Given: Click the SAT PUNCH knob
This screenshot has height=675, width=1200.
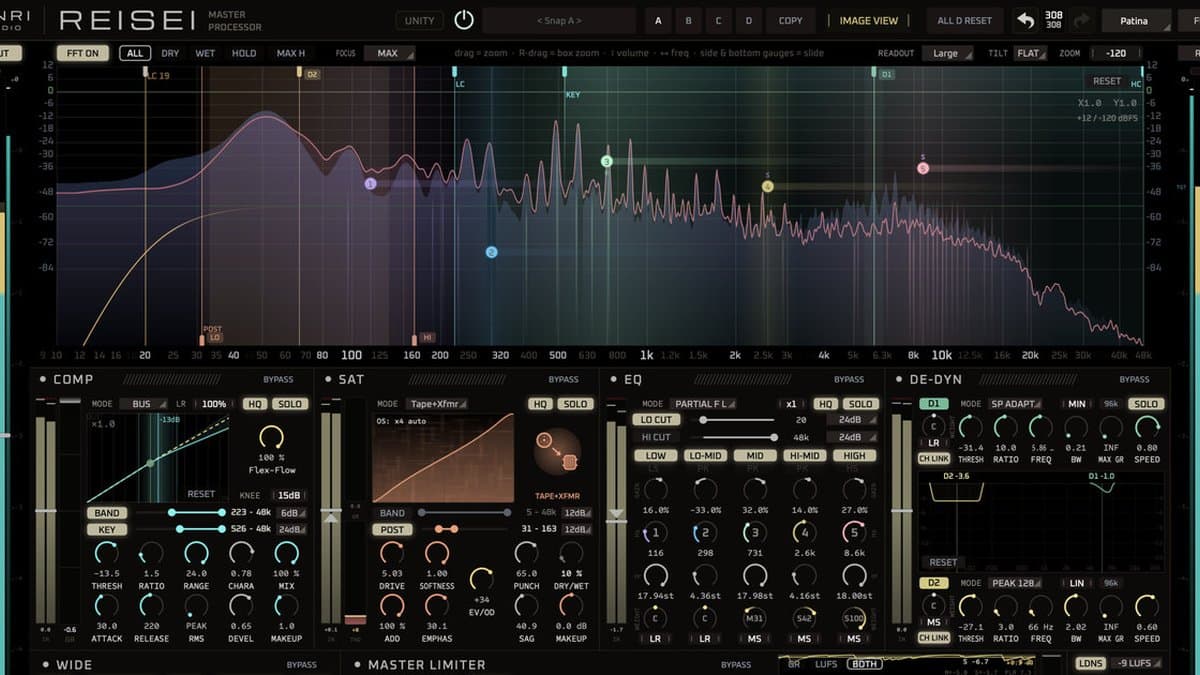Looking at the screenshot, I should click(526, 552).
